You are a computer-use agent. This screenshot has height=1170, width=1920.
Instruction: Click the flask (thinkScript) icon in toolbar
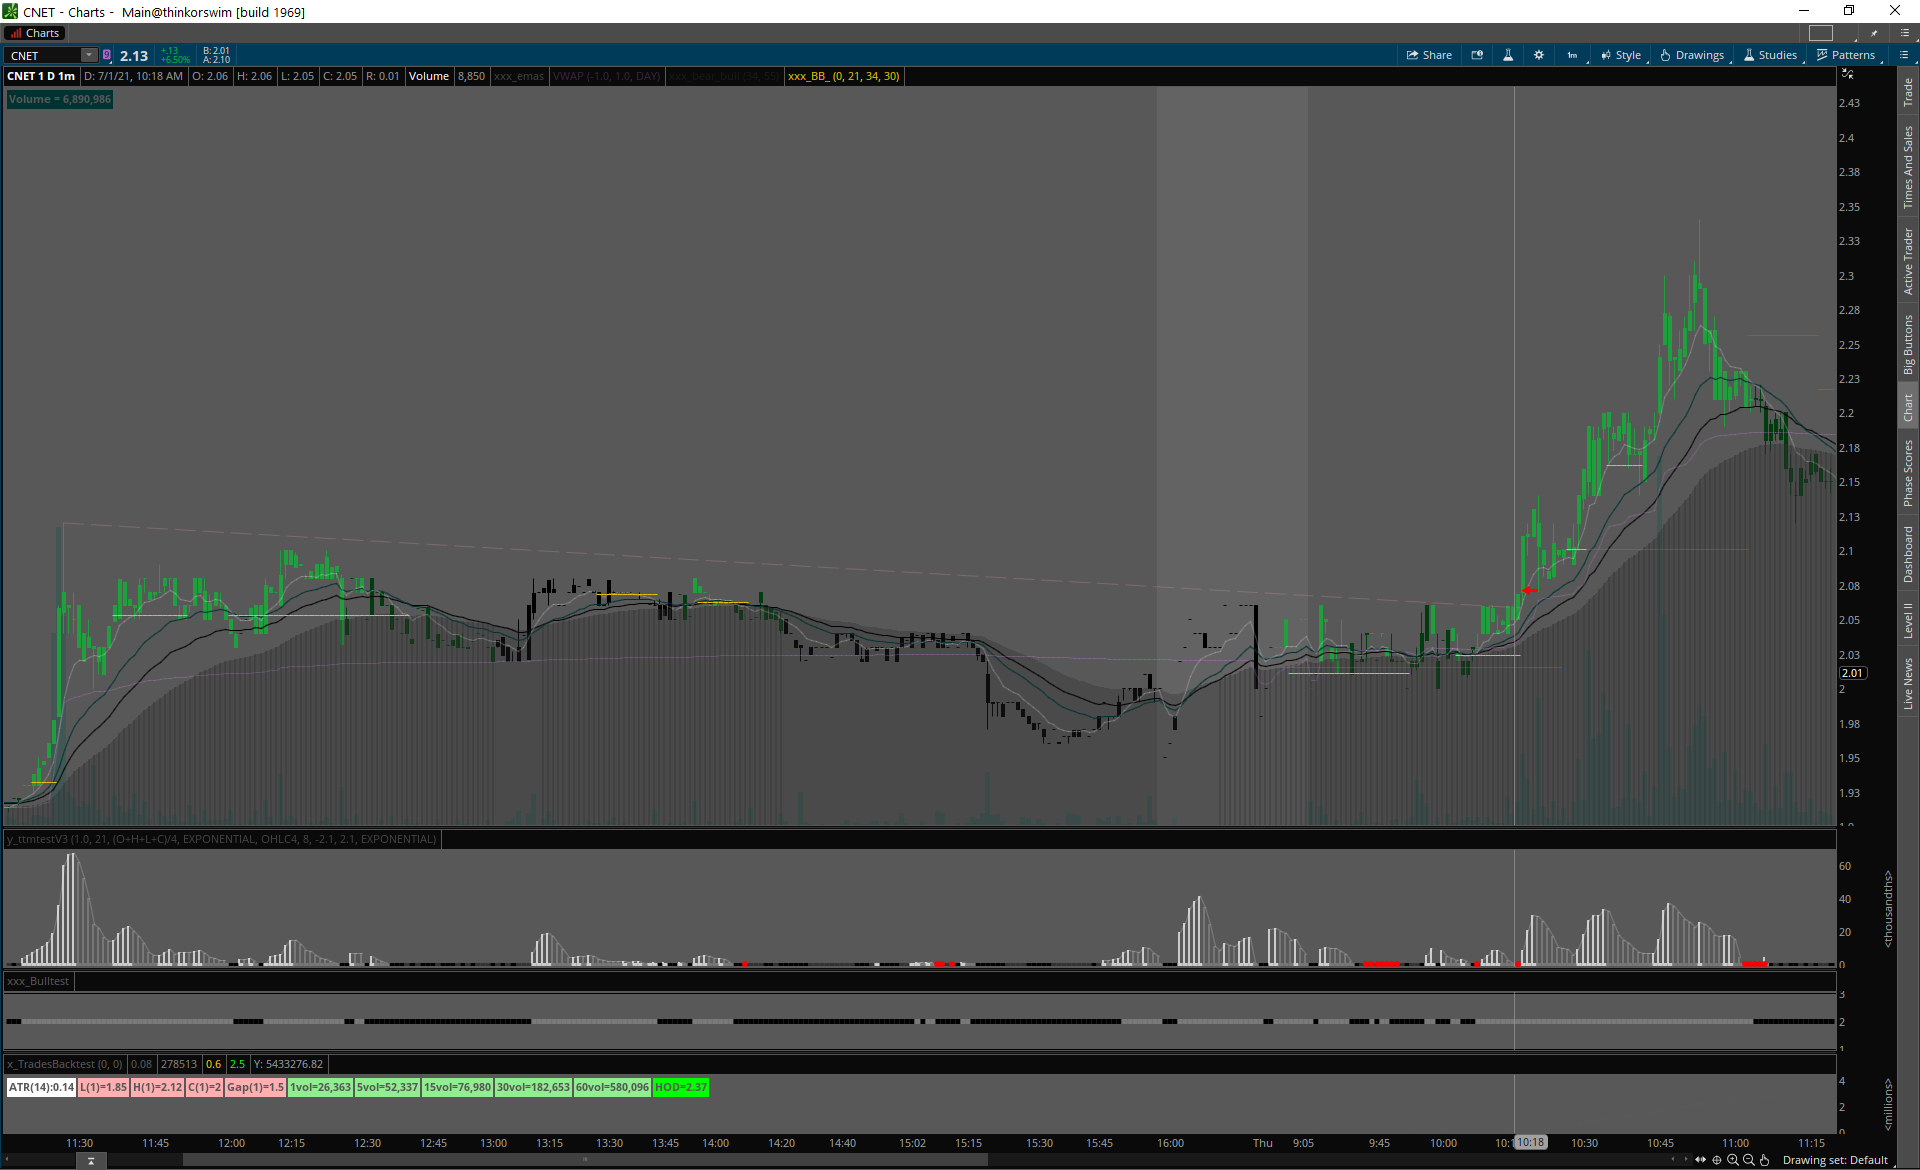1508,55
